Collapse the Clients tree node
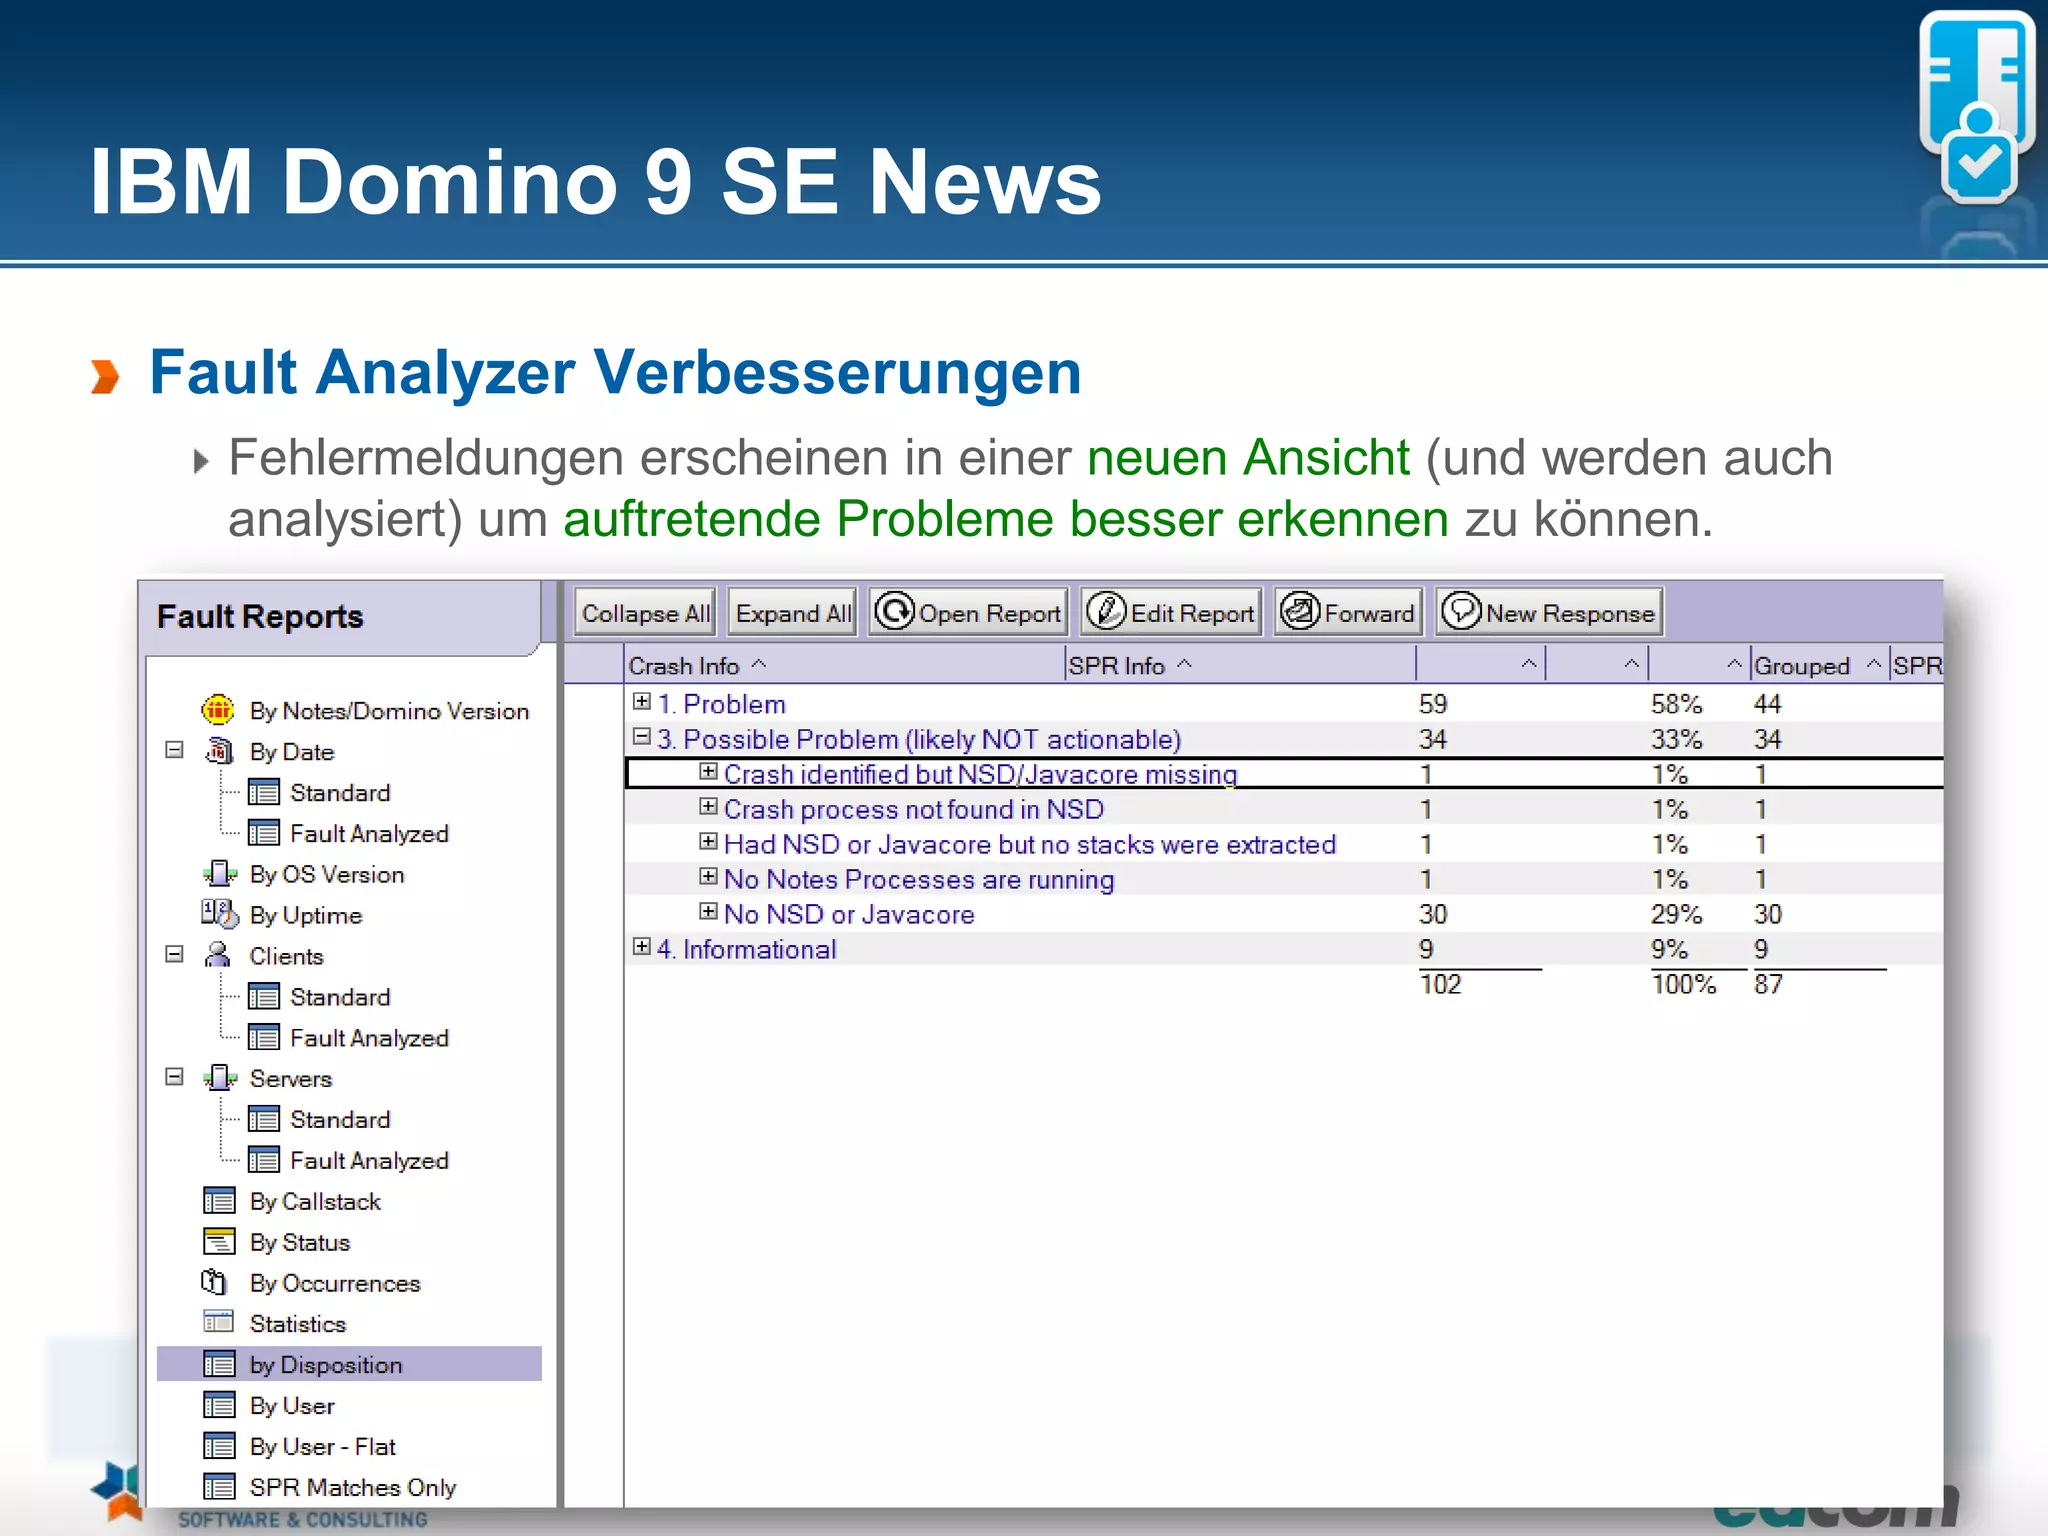2048x1536 pixels. point(174,954)
